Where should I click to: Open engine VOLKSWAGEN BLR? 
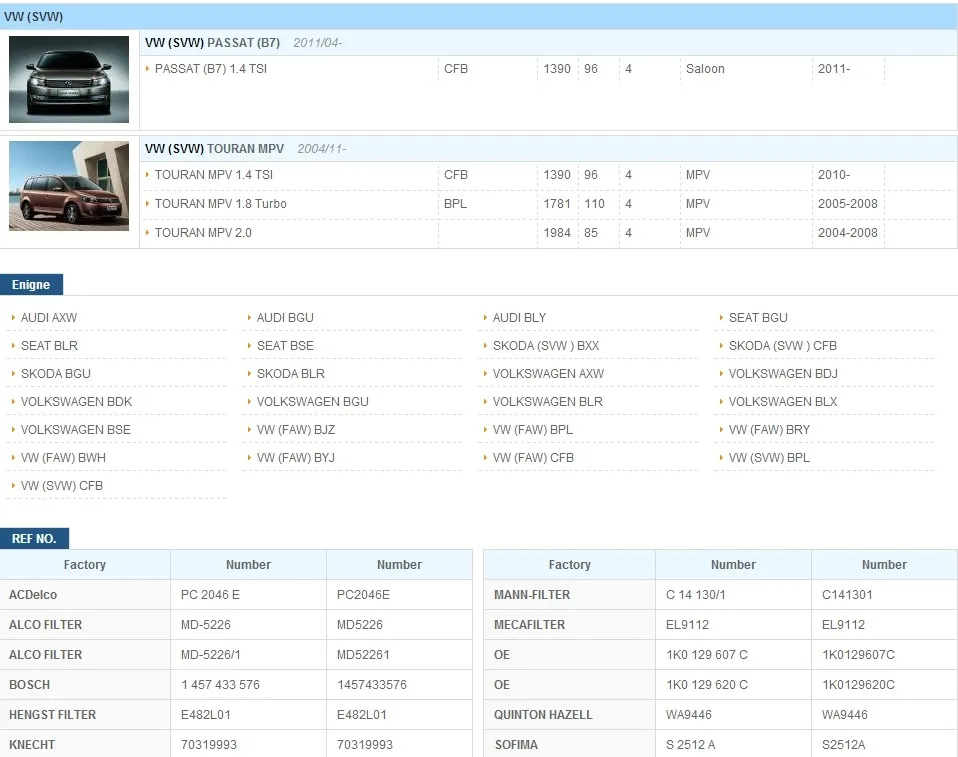547,402
